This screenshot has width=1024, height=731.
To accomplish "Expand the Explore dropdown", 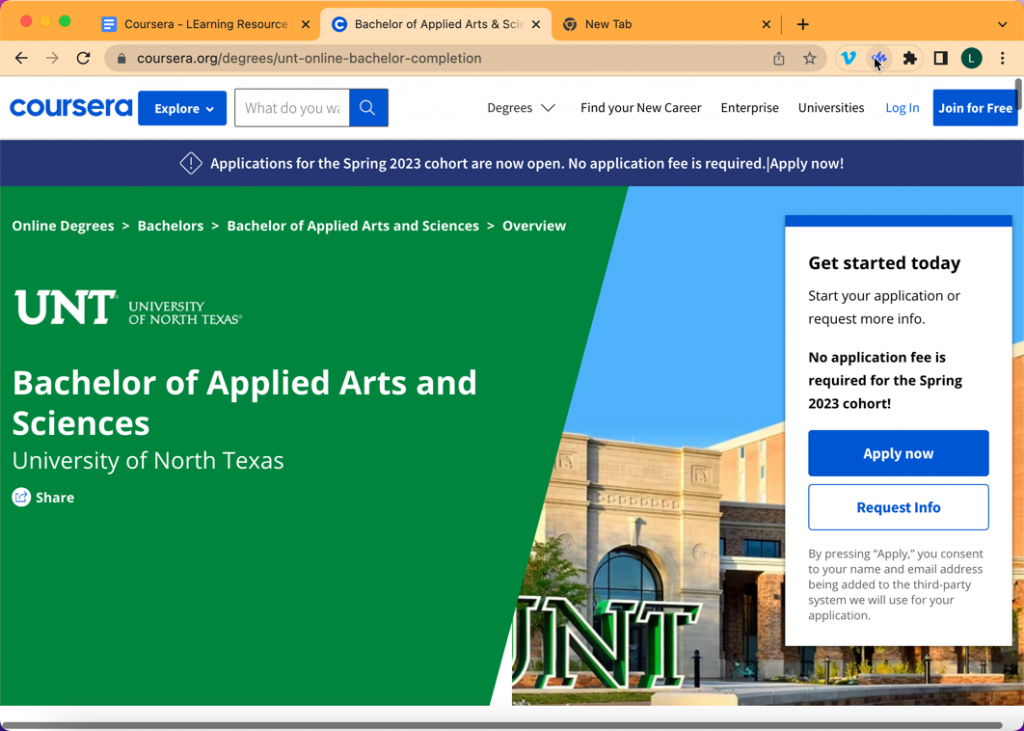I will 182,108.
